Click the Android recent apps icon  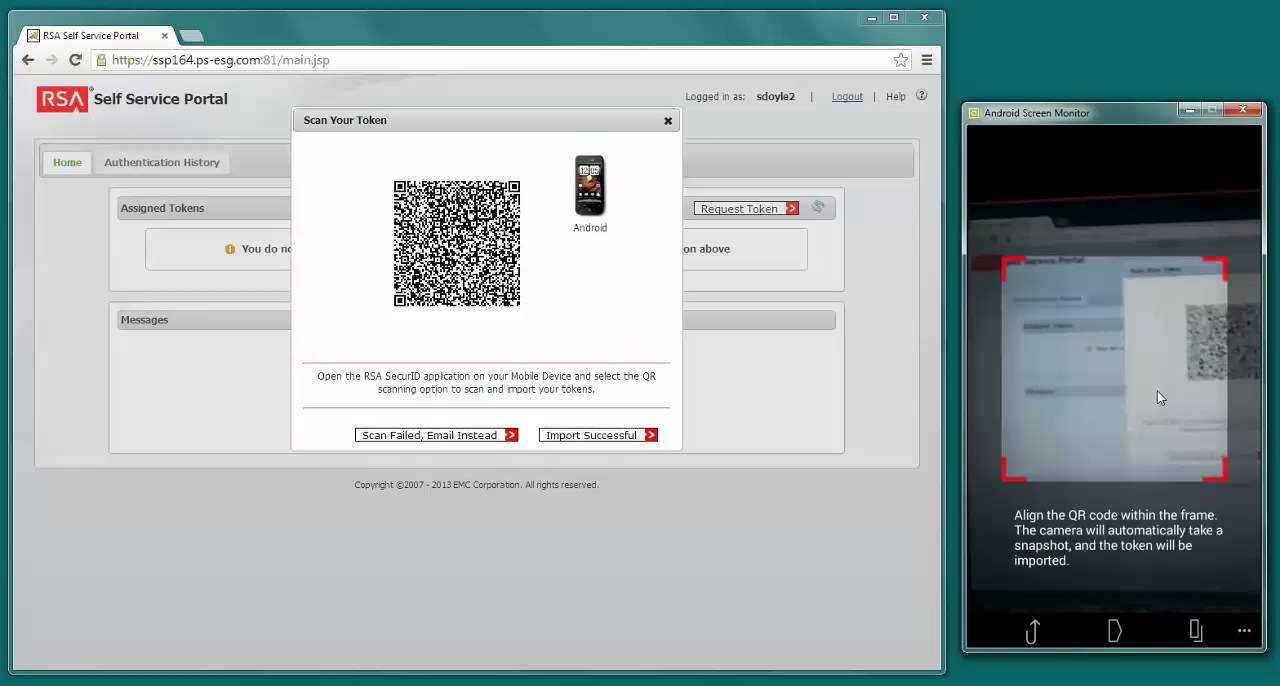tap(1196, 630)
